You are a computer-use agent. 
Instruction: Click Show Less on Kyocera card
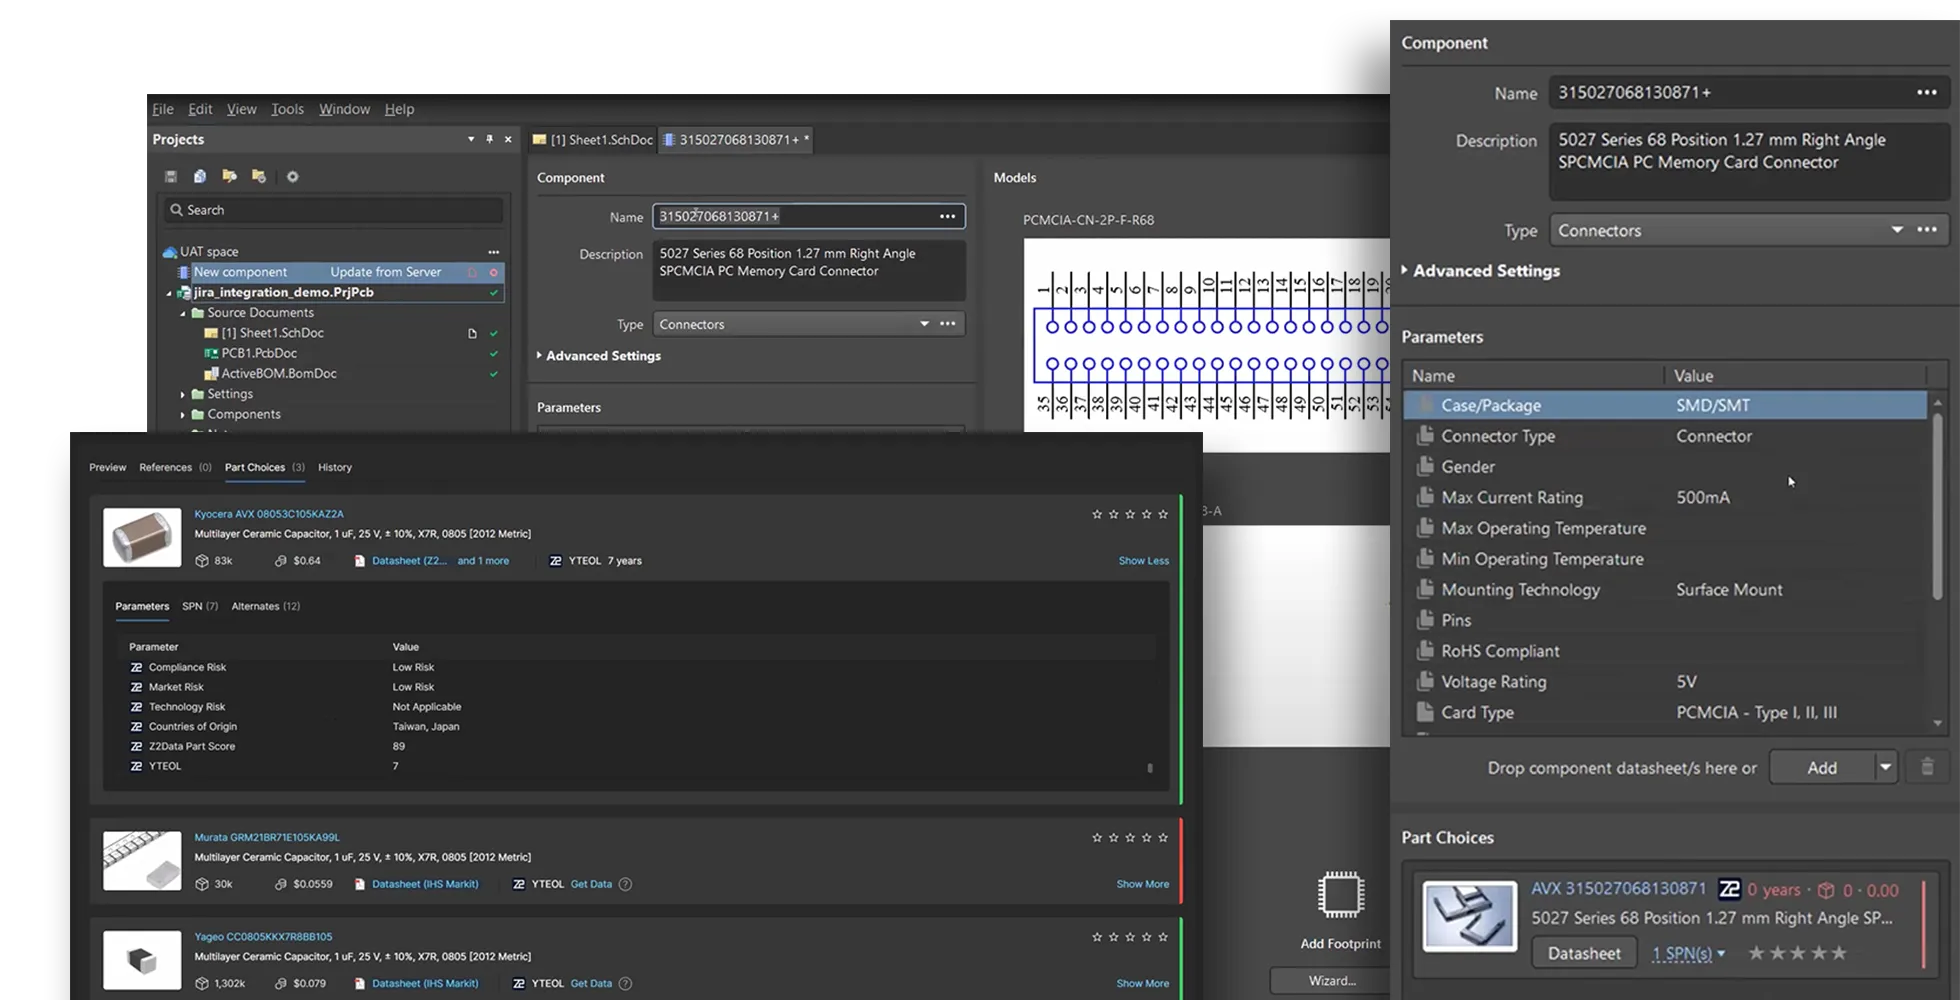(1144, 561)
